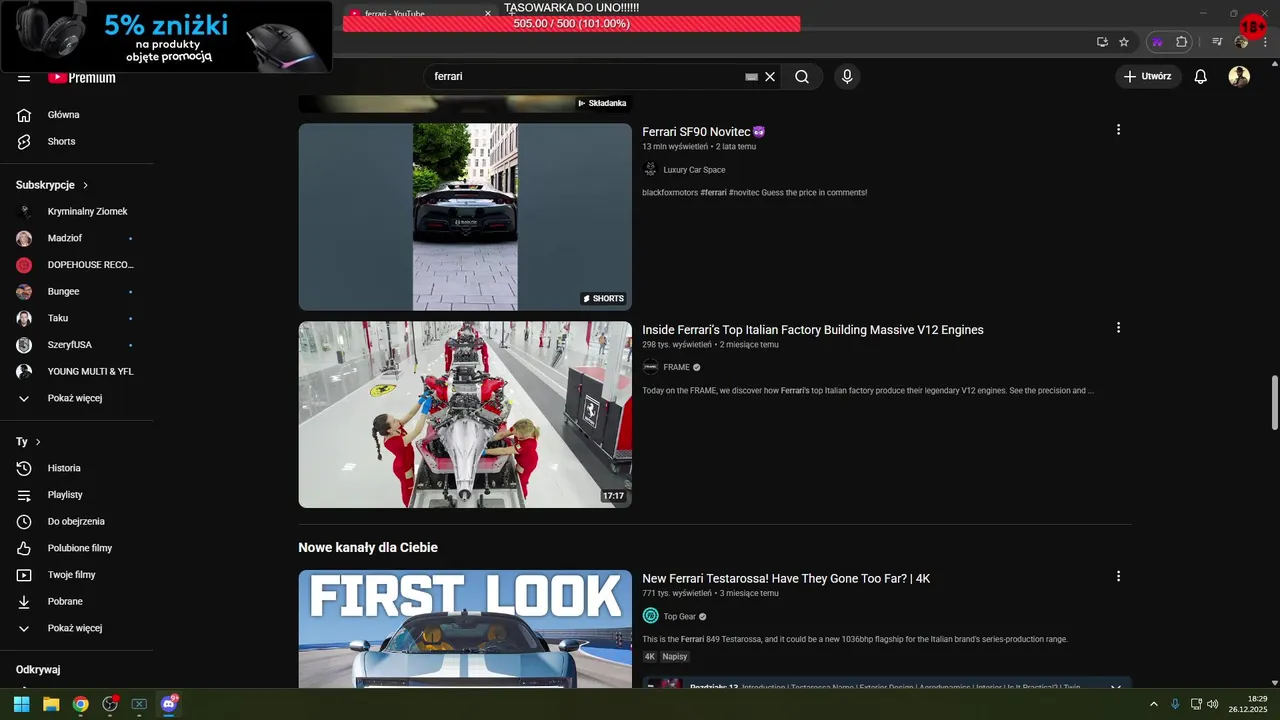The width and height of the screenshot is (1280, 720).
Task: Click the install-app icon in the address bar
Action: [1102, 42]
